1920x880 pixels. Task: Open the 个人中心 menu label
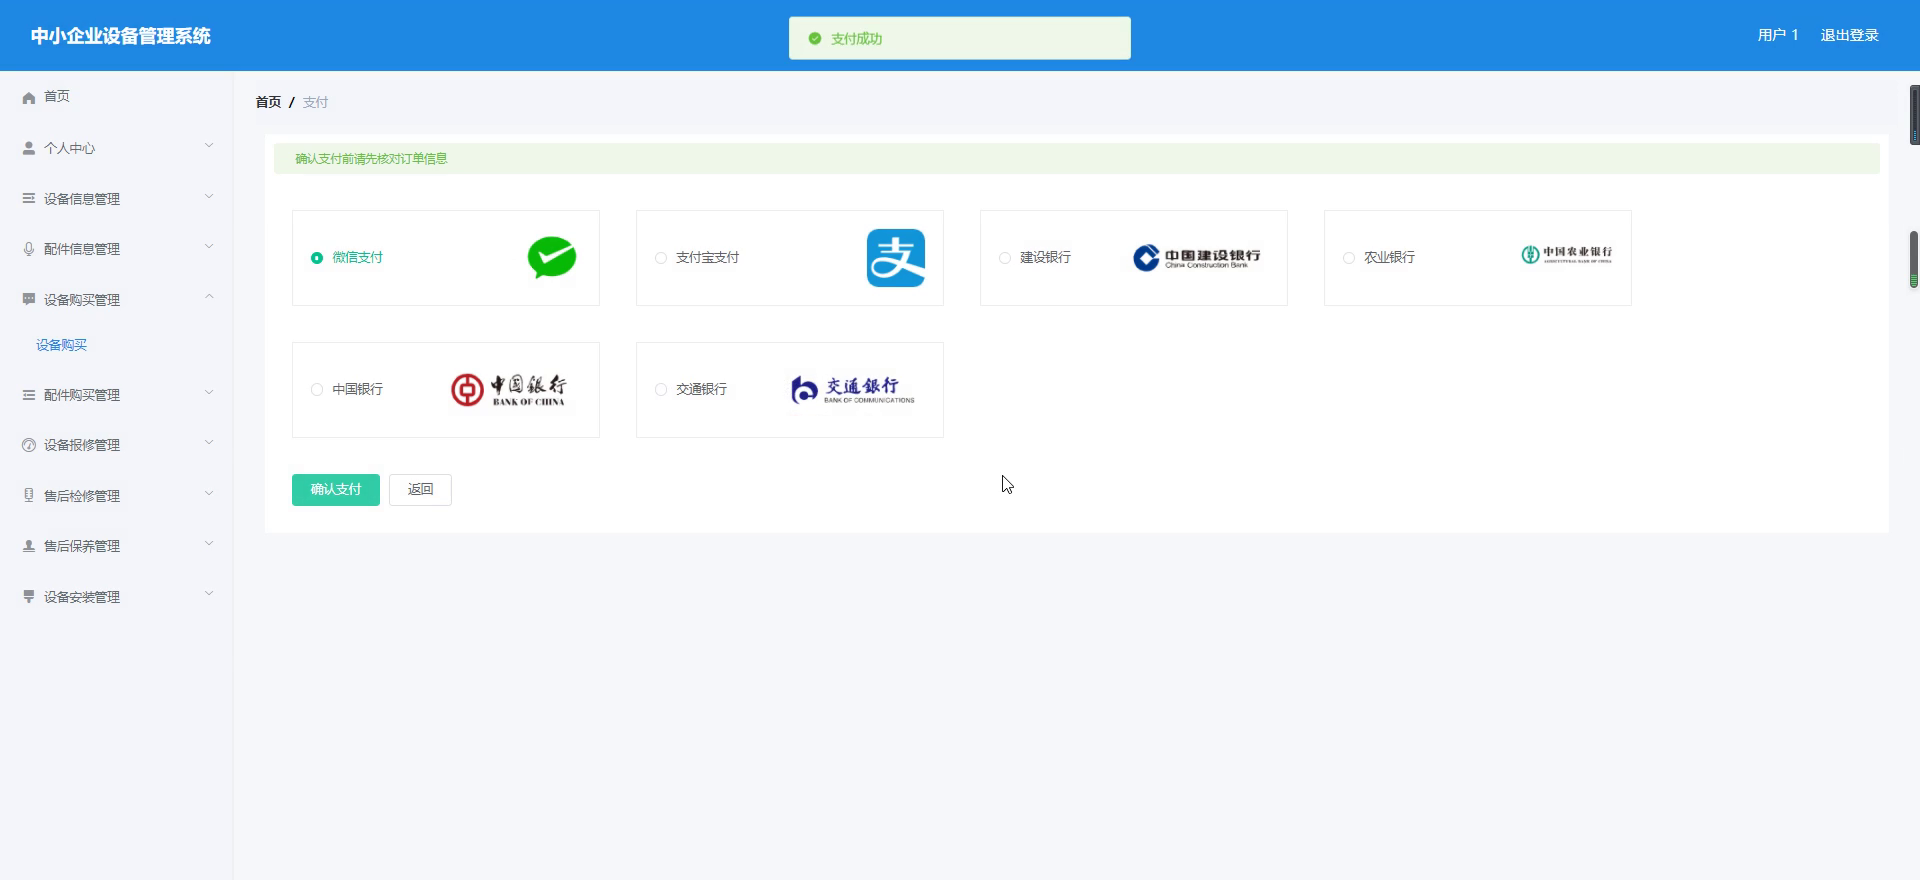[x=70, y=148]
